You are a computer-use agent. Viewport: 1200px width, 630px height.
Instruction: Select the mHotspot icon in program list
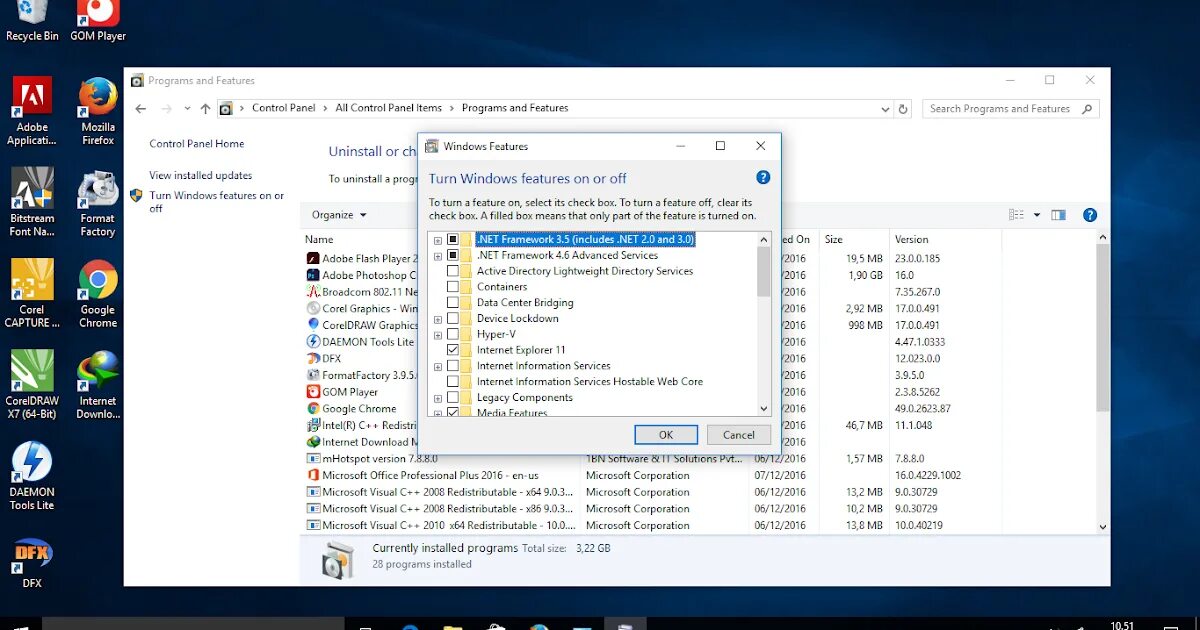(x=313, y=458)
